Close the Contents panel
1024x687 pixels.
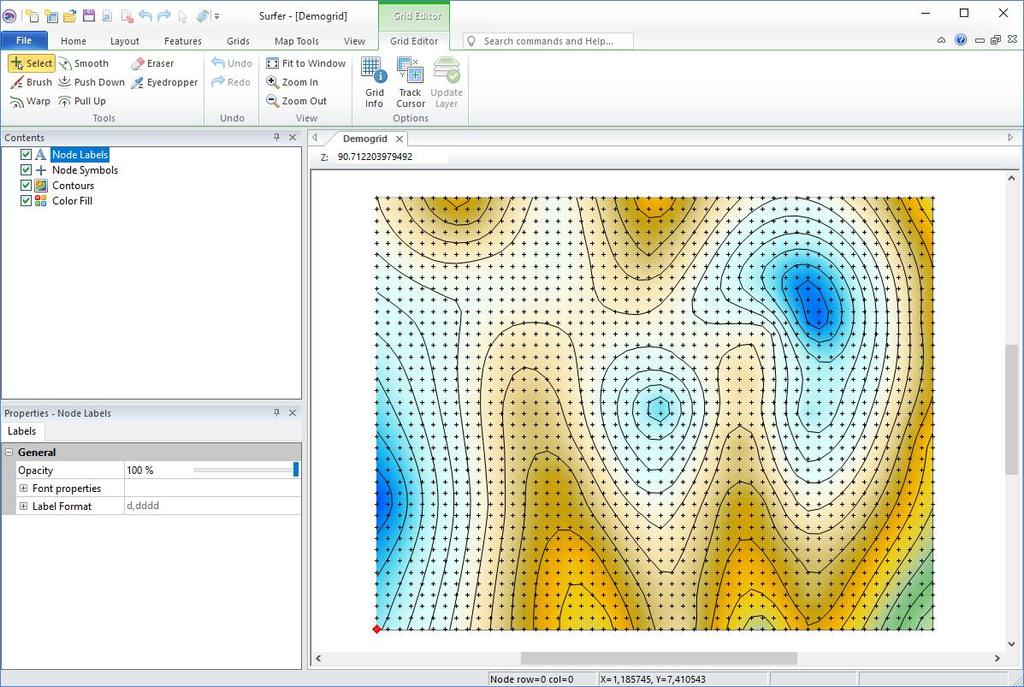click(x=293, y=137)
